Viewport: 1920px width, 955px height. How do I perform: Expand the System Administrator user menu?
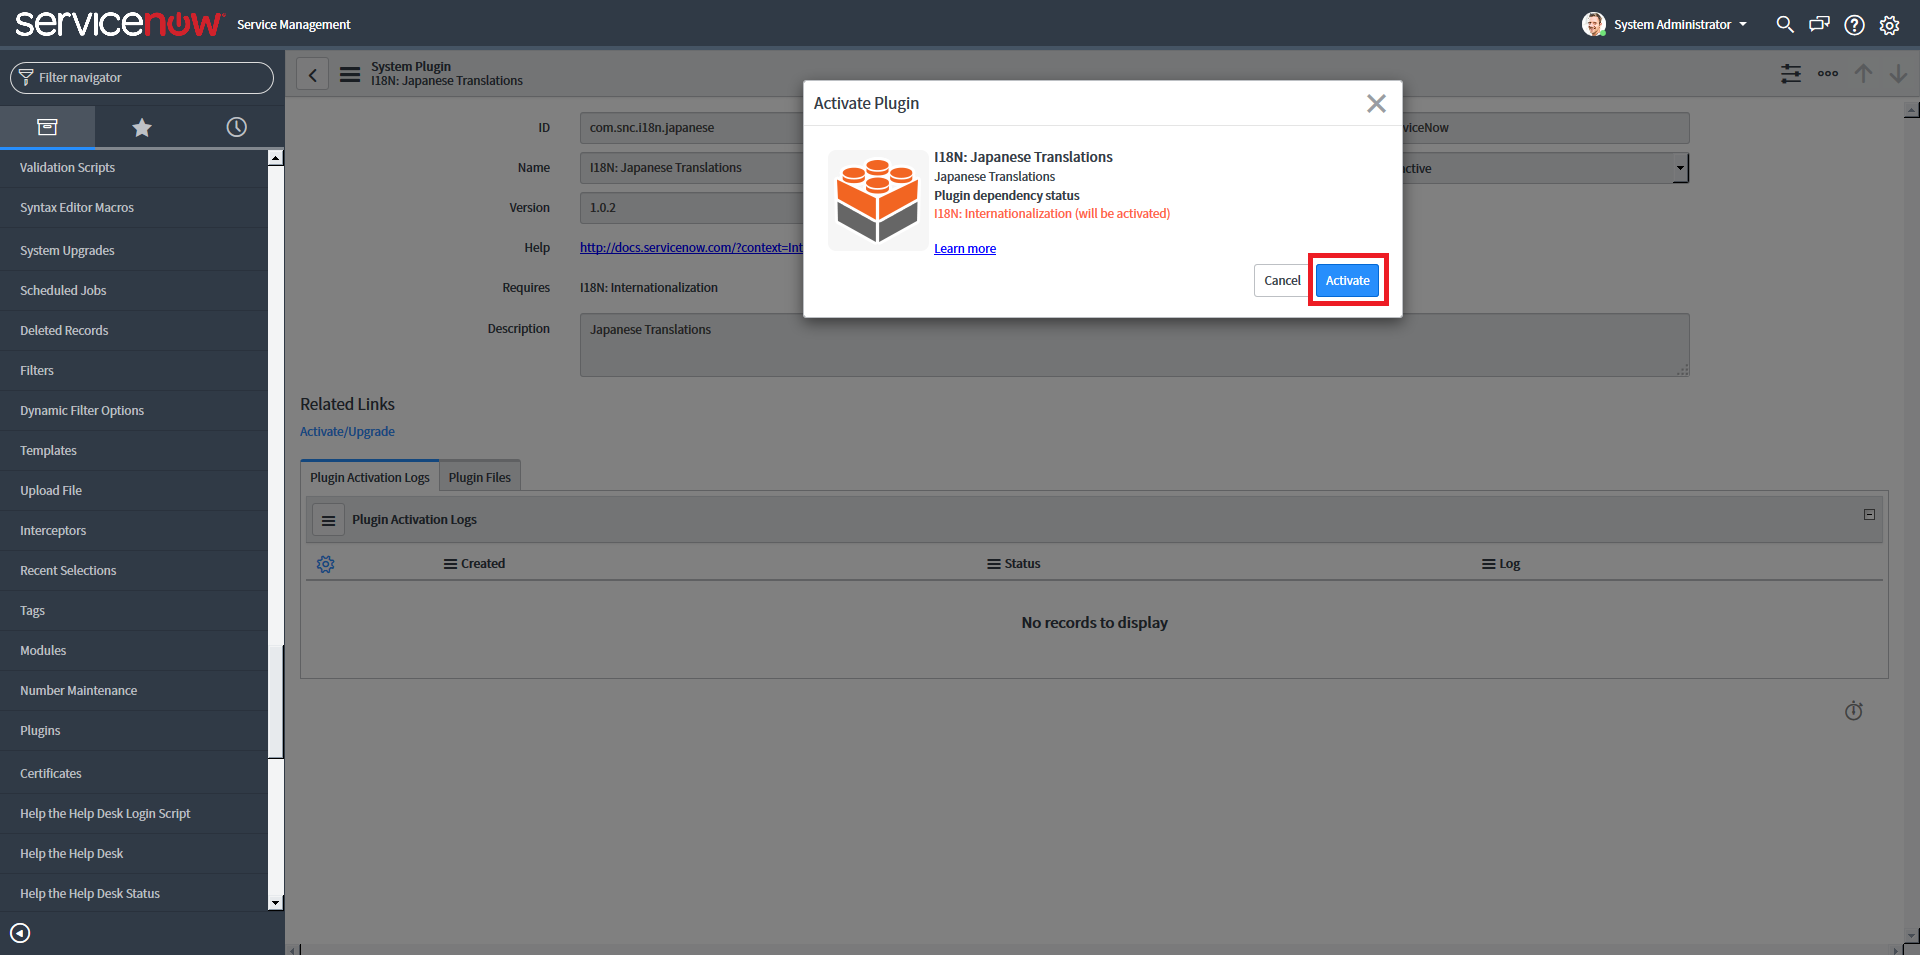tap(1665, 24)
